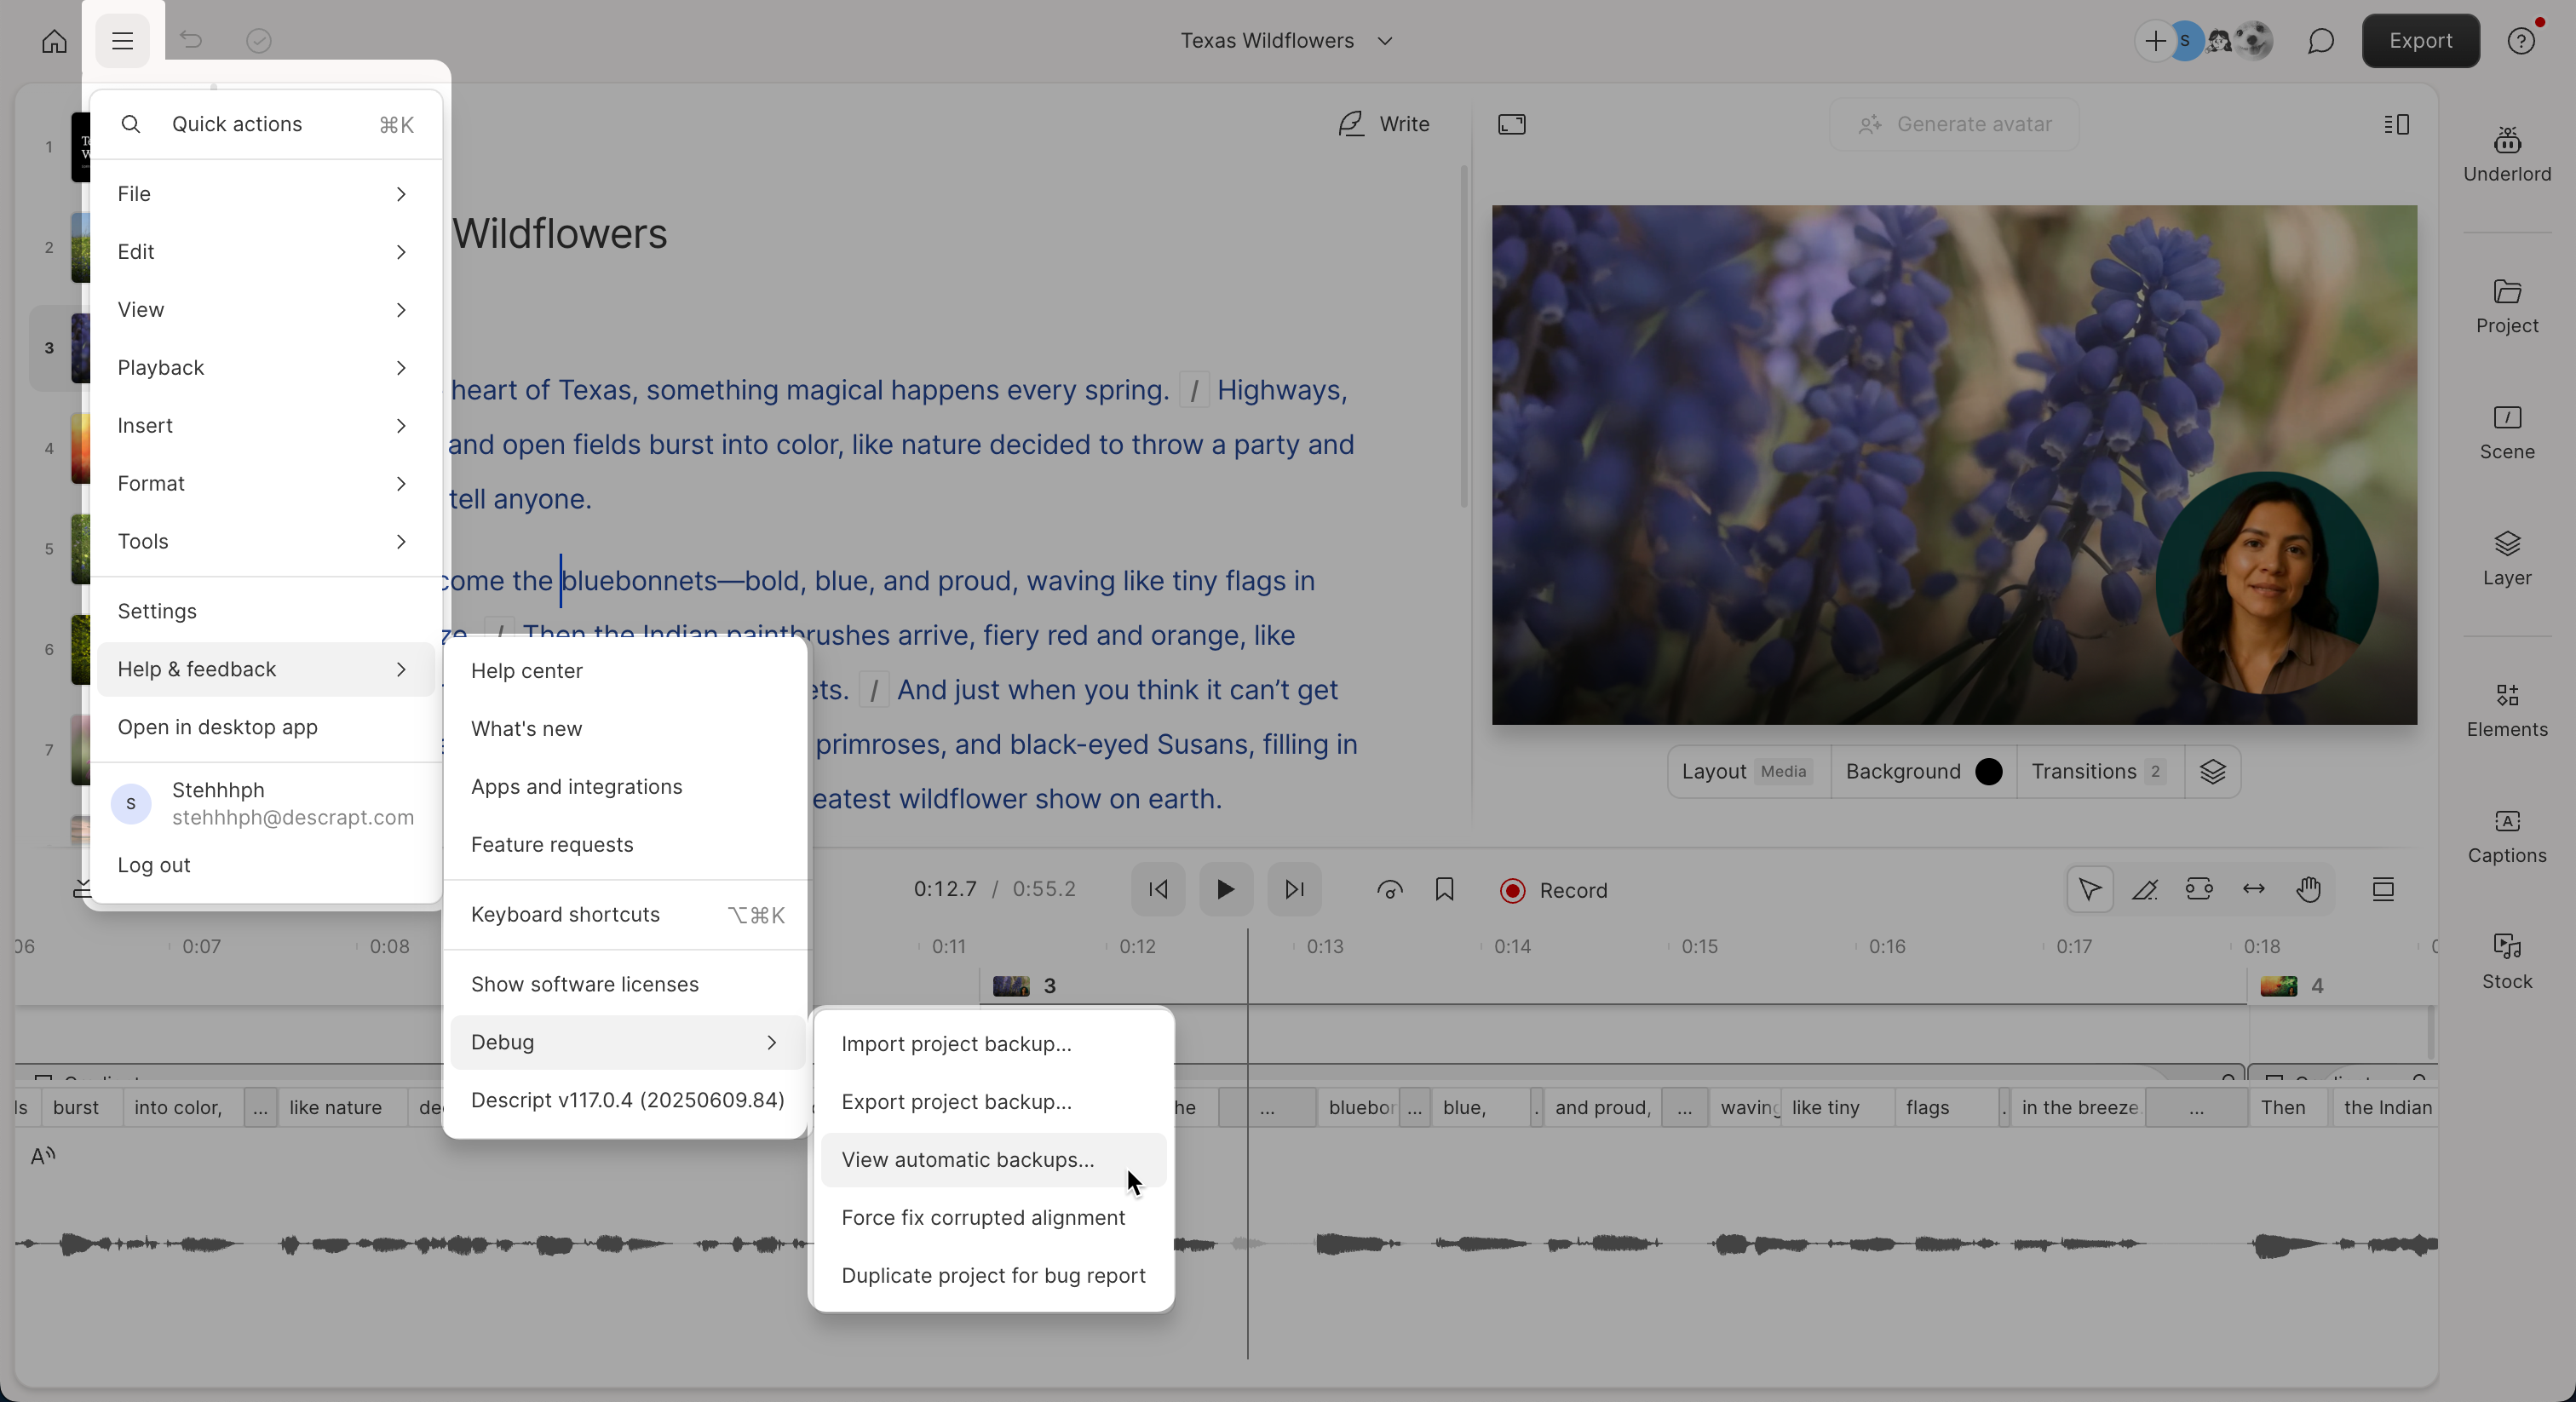Screen dimensions: 2576x1402
Task: Open the Elements panel
Action: (x=2506, y=711)
